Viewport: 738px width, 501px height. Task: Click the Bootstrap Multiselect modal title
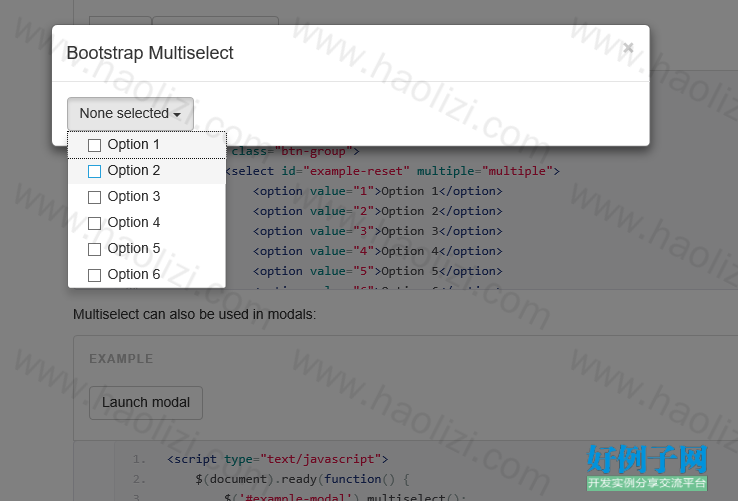150,53
